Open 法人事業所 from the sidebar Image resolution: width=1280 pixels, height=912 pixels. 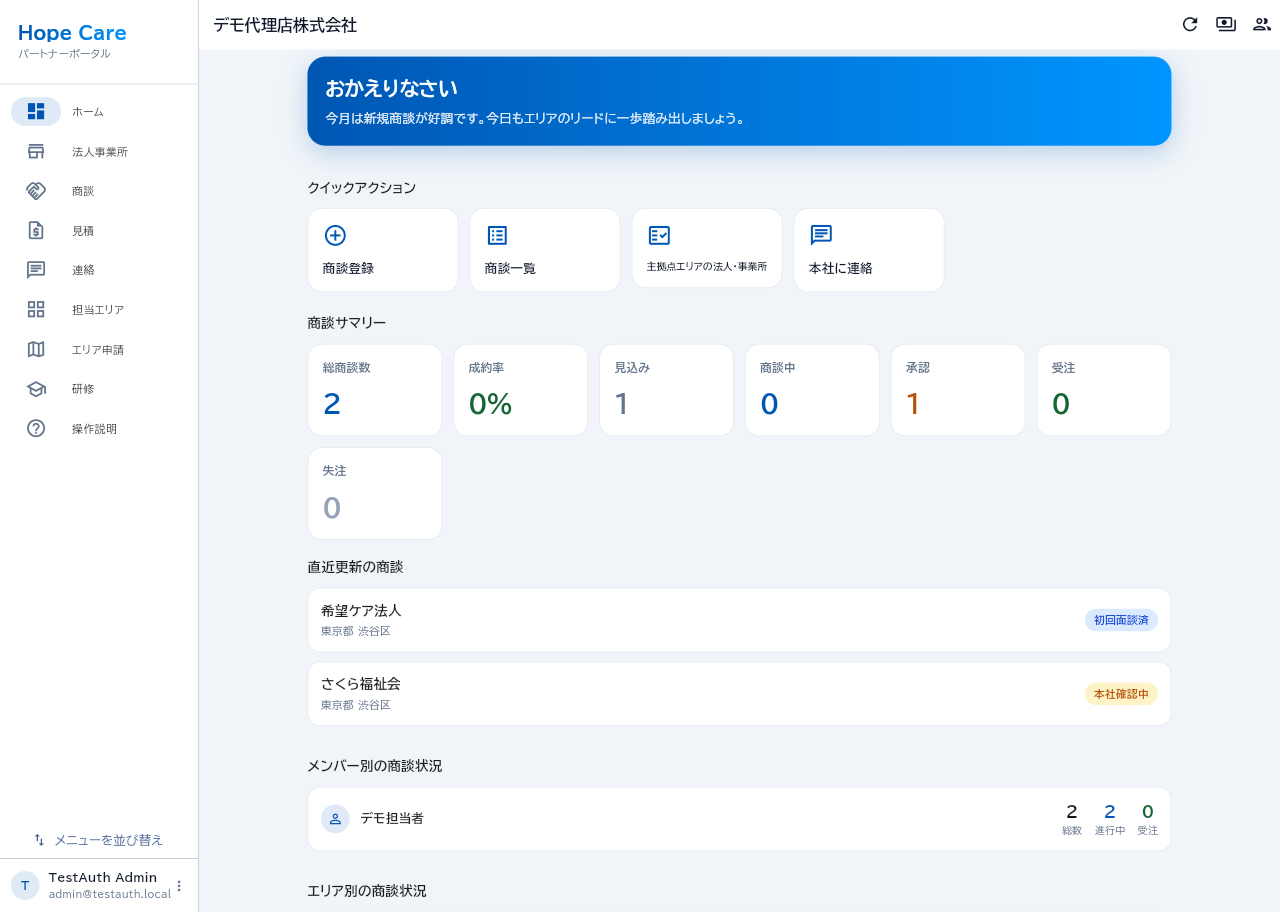click(x=99, y=152)
